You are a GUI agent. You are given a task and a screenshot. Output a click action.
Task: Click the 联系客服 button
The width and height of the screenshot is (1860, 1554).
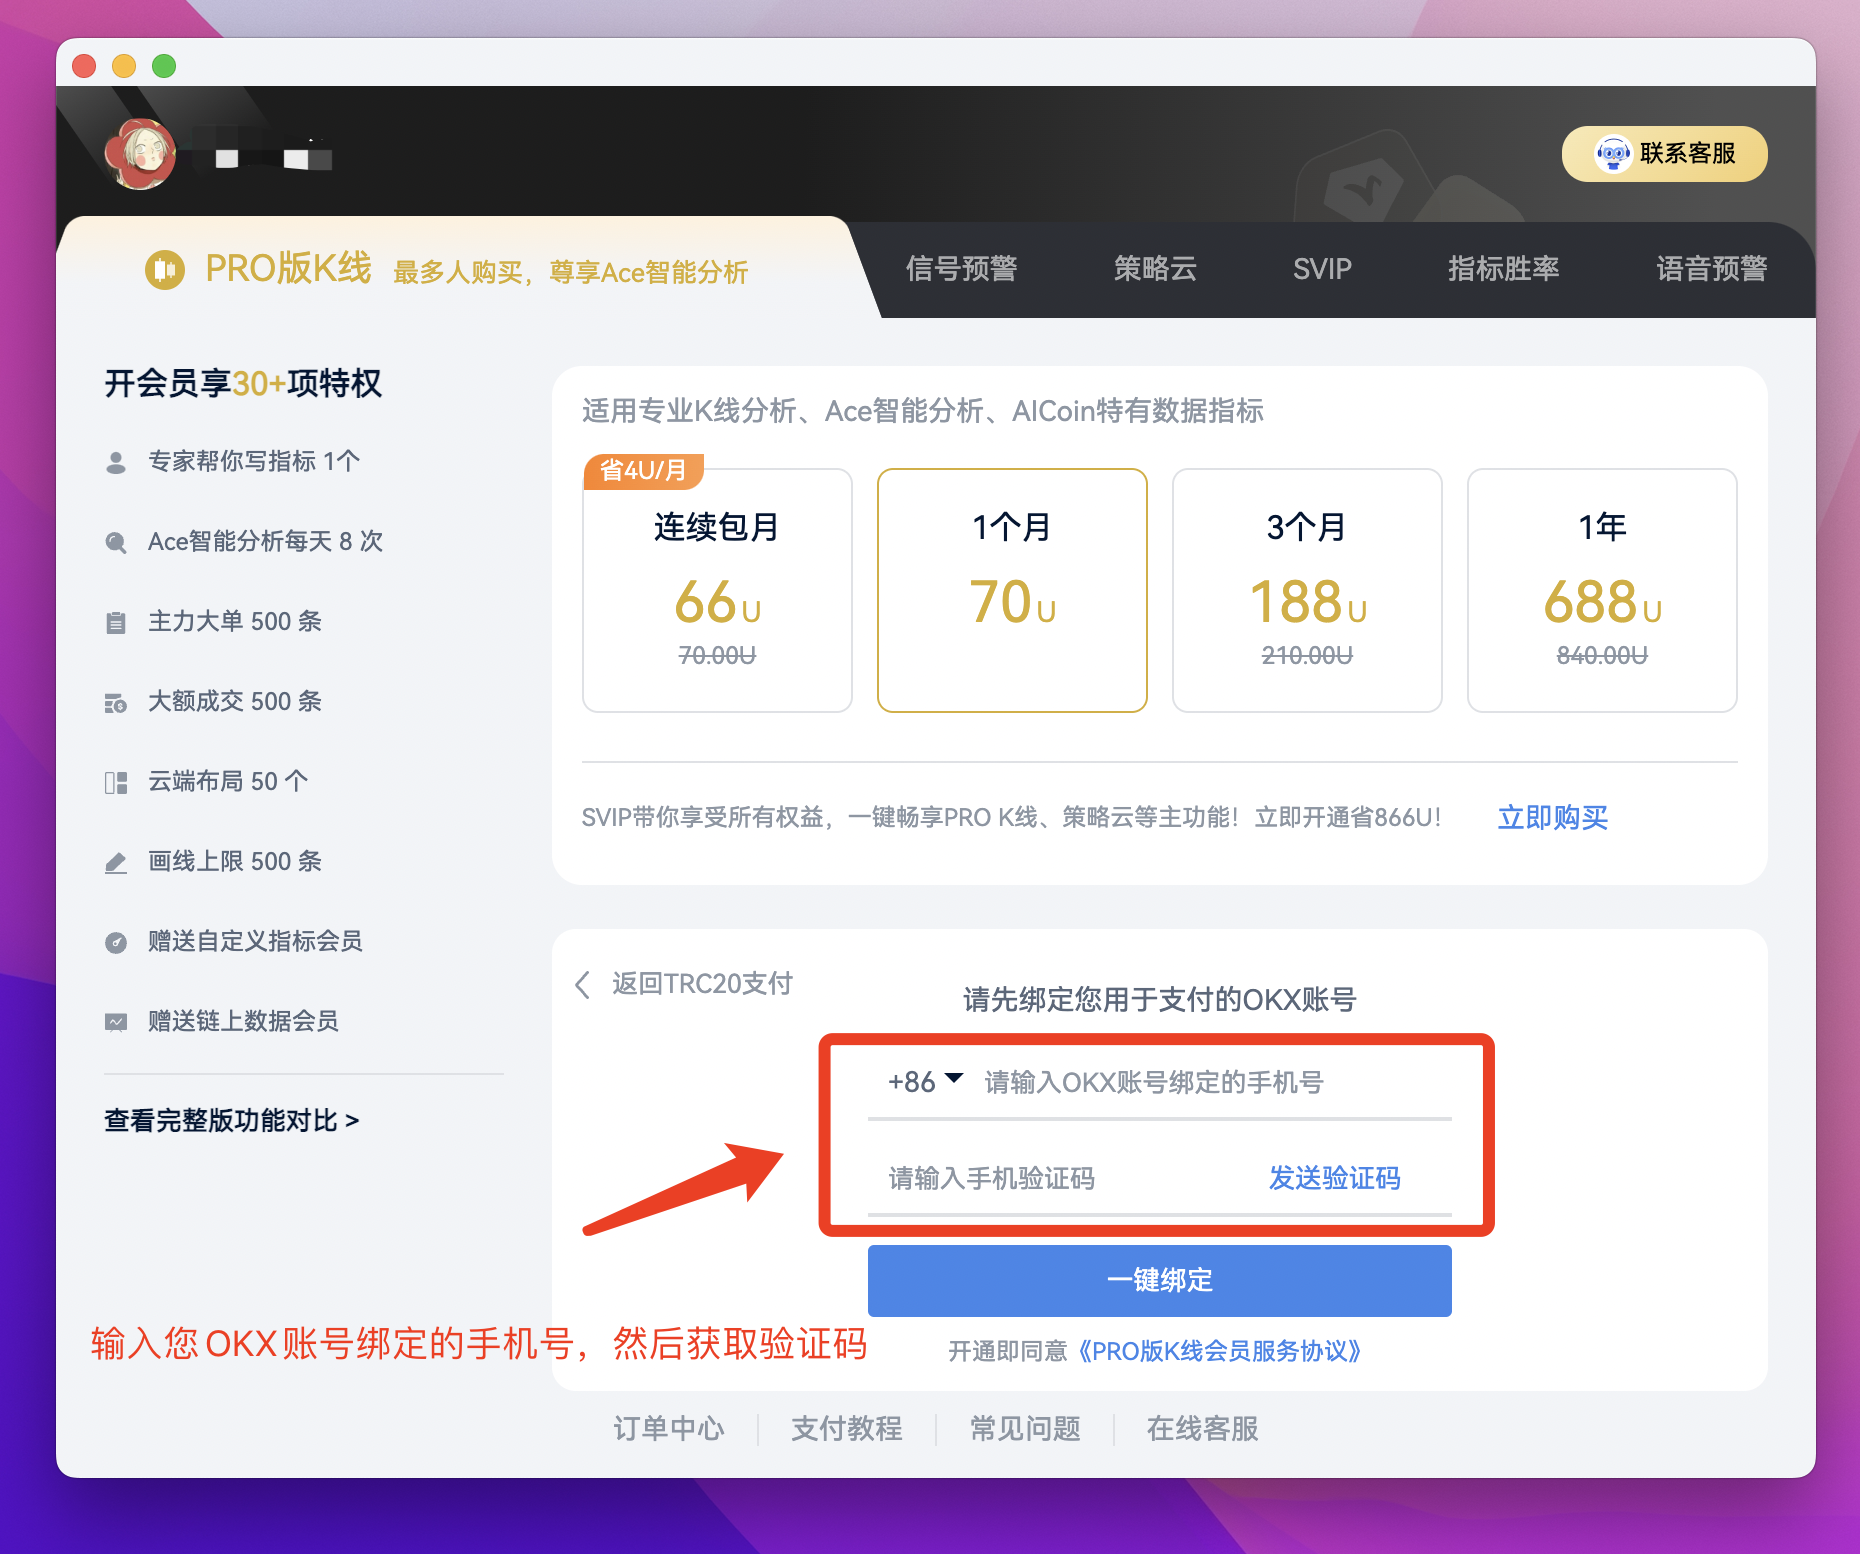click(x=1665, y=154)
